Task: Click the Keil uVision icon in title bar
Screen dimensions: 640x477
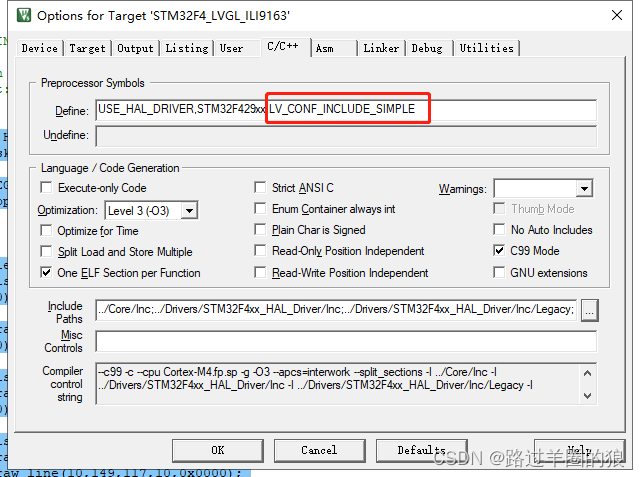Action: (24, 15)
